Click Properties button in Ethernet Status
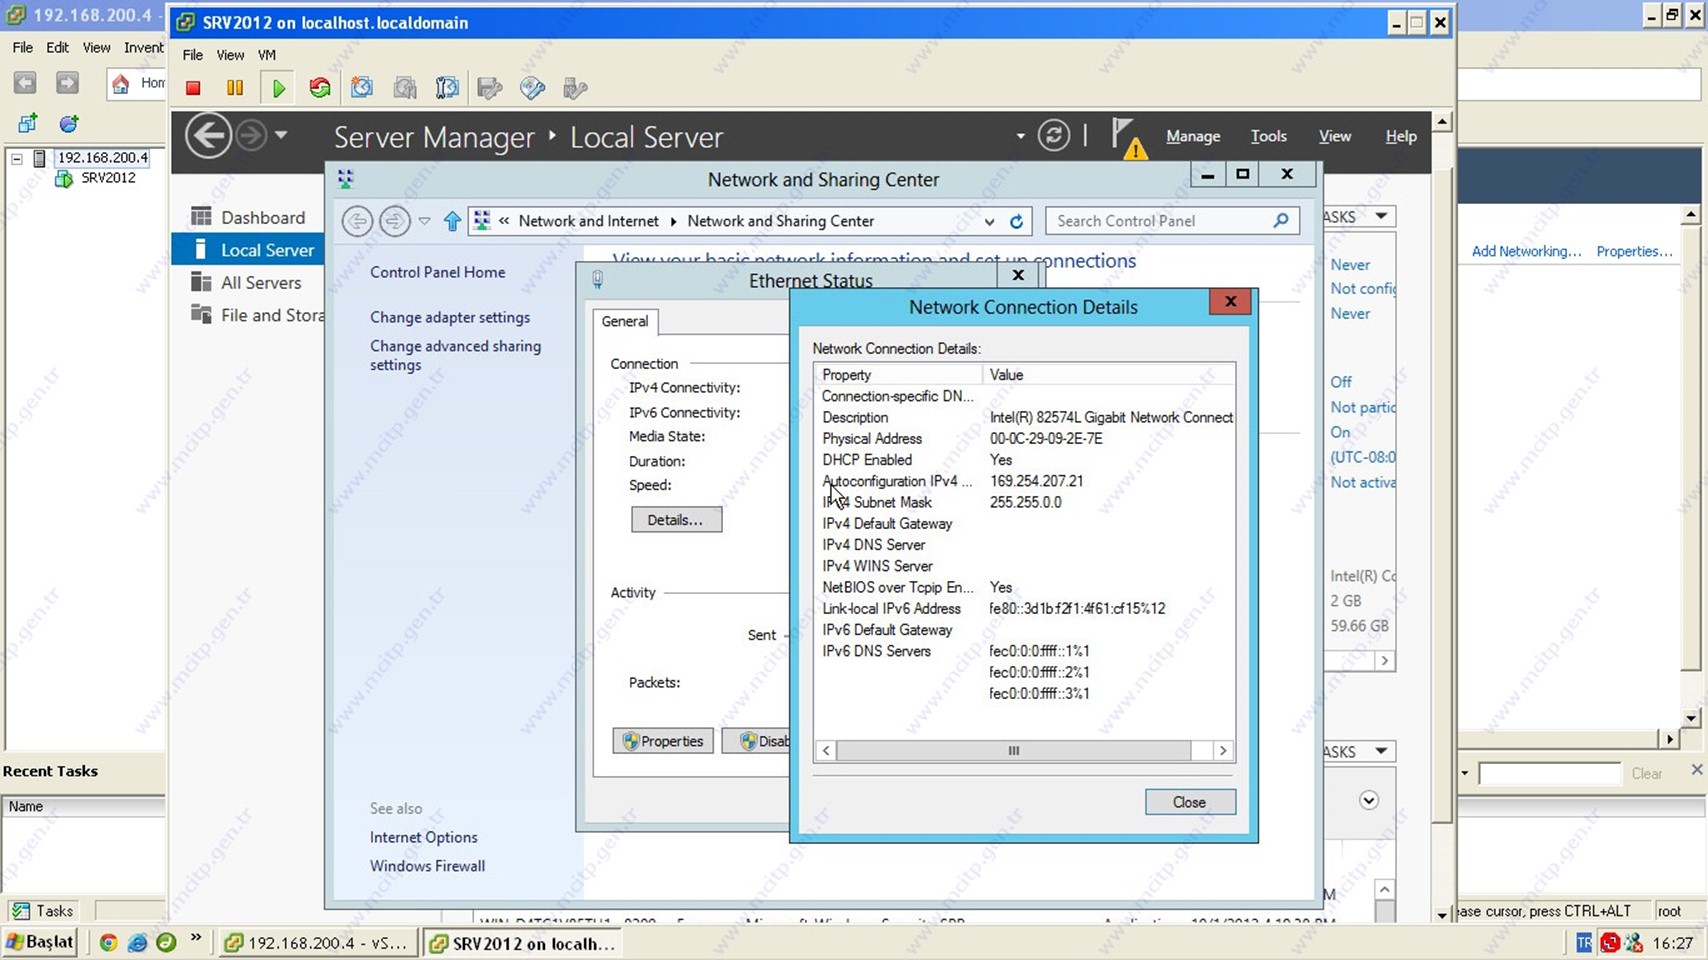 click(663, 741)
